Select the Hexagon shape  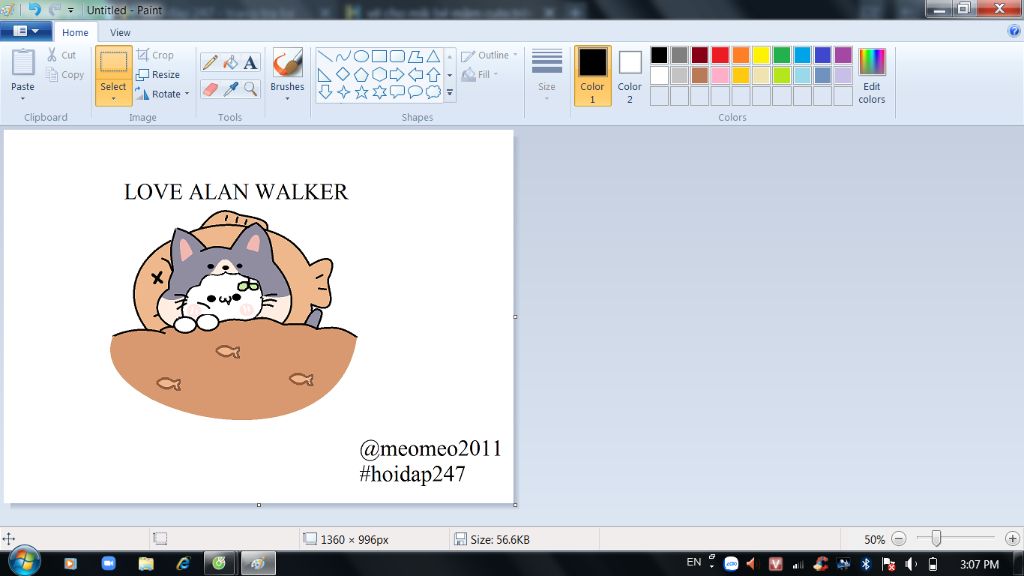click(x=379, y=75)
